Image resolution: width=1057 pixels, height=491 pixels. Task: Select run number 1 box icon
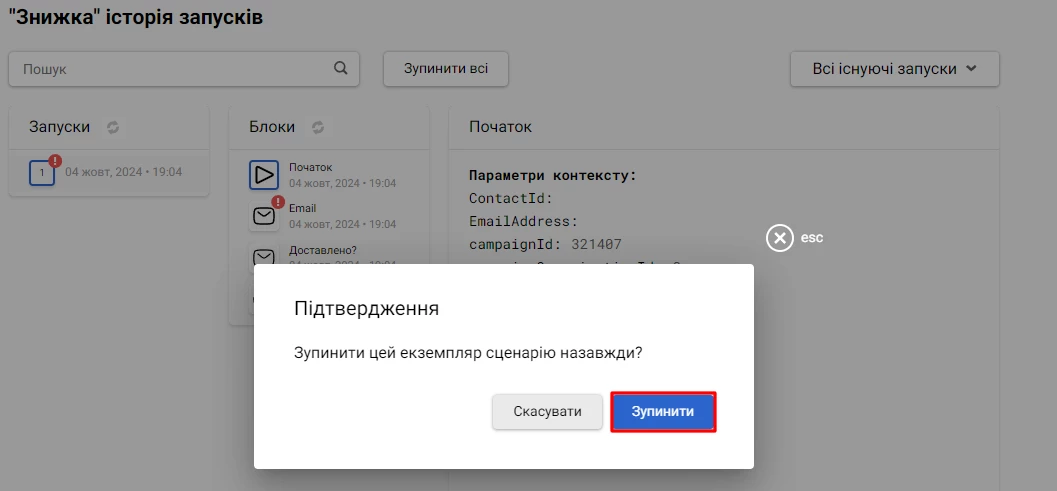point(42,173)
